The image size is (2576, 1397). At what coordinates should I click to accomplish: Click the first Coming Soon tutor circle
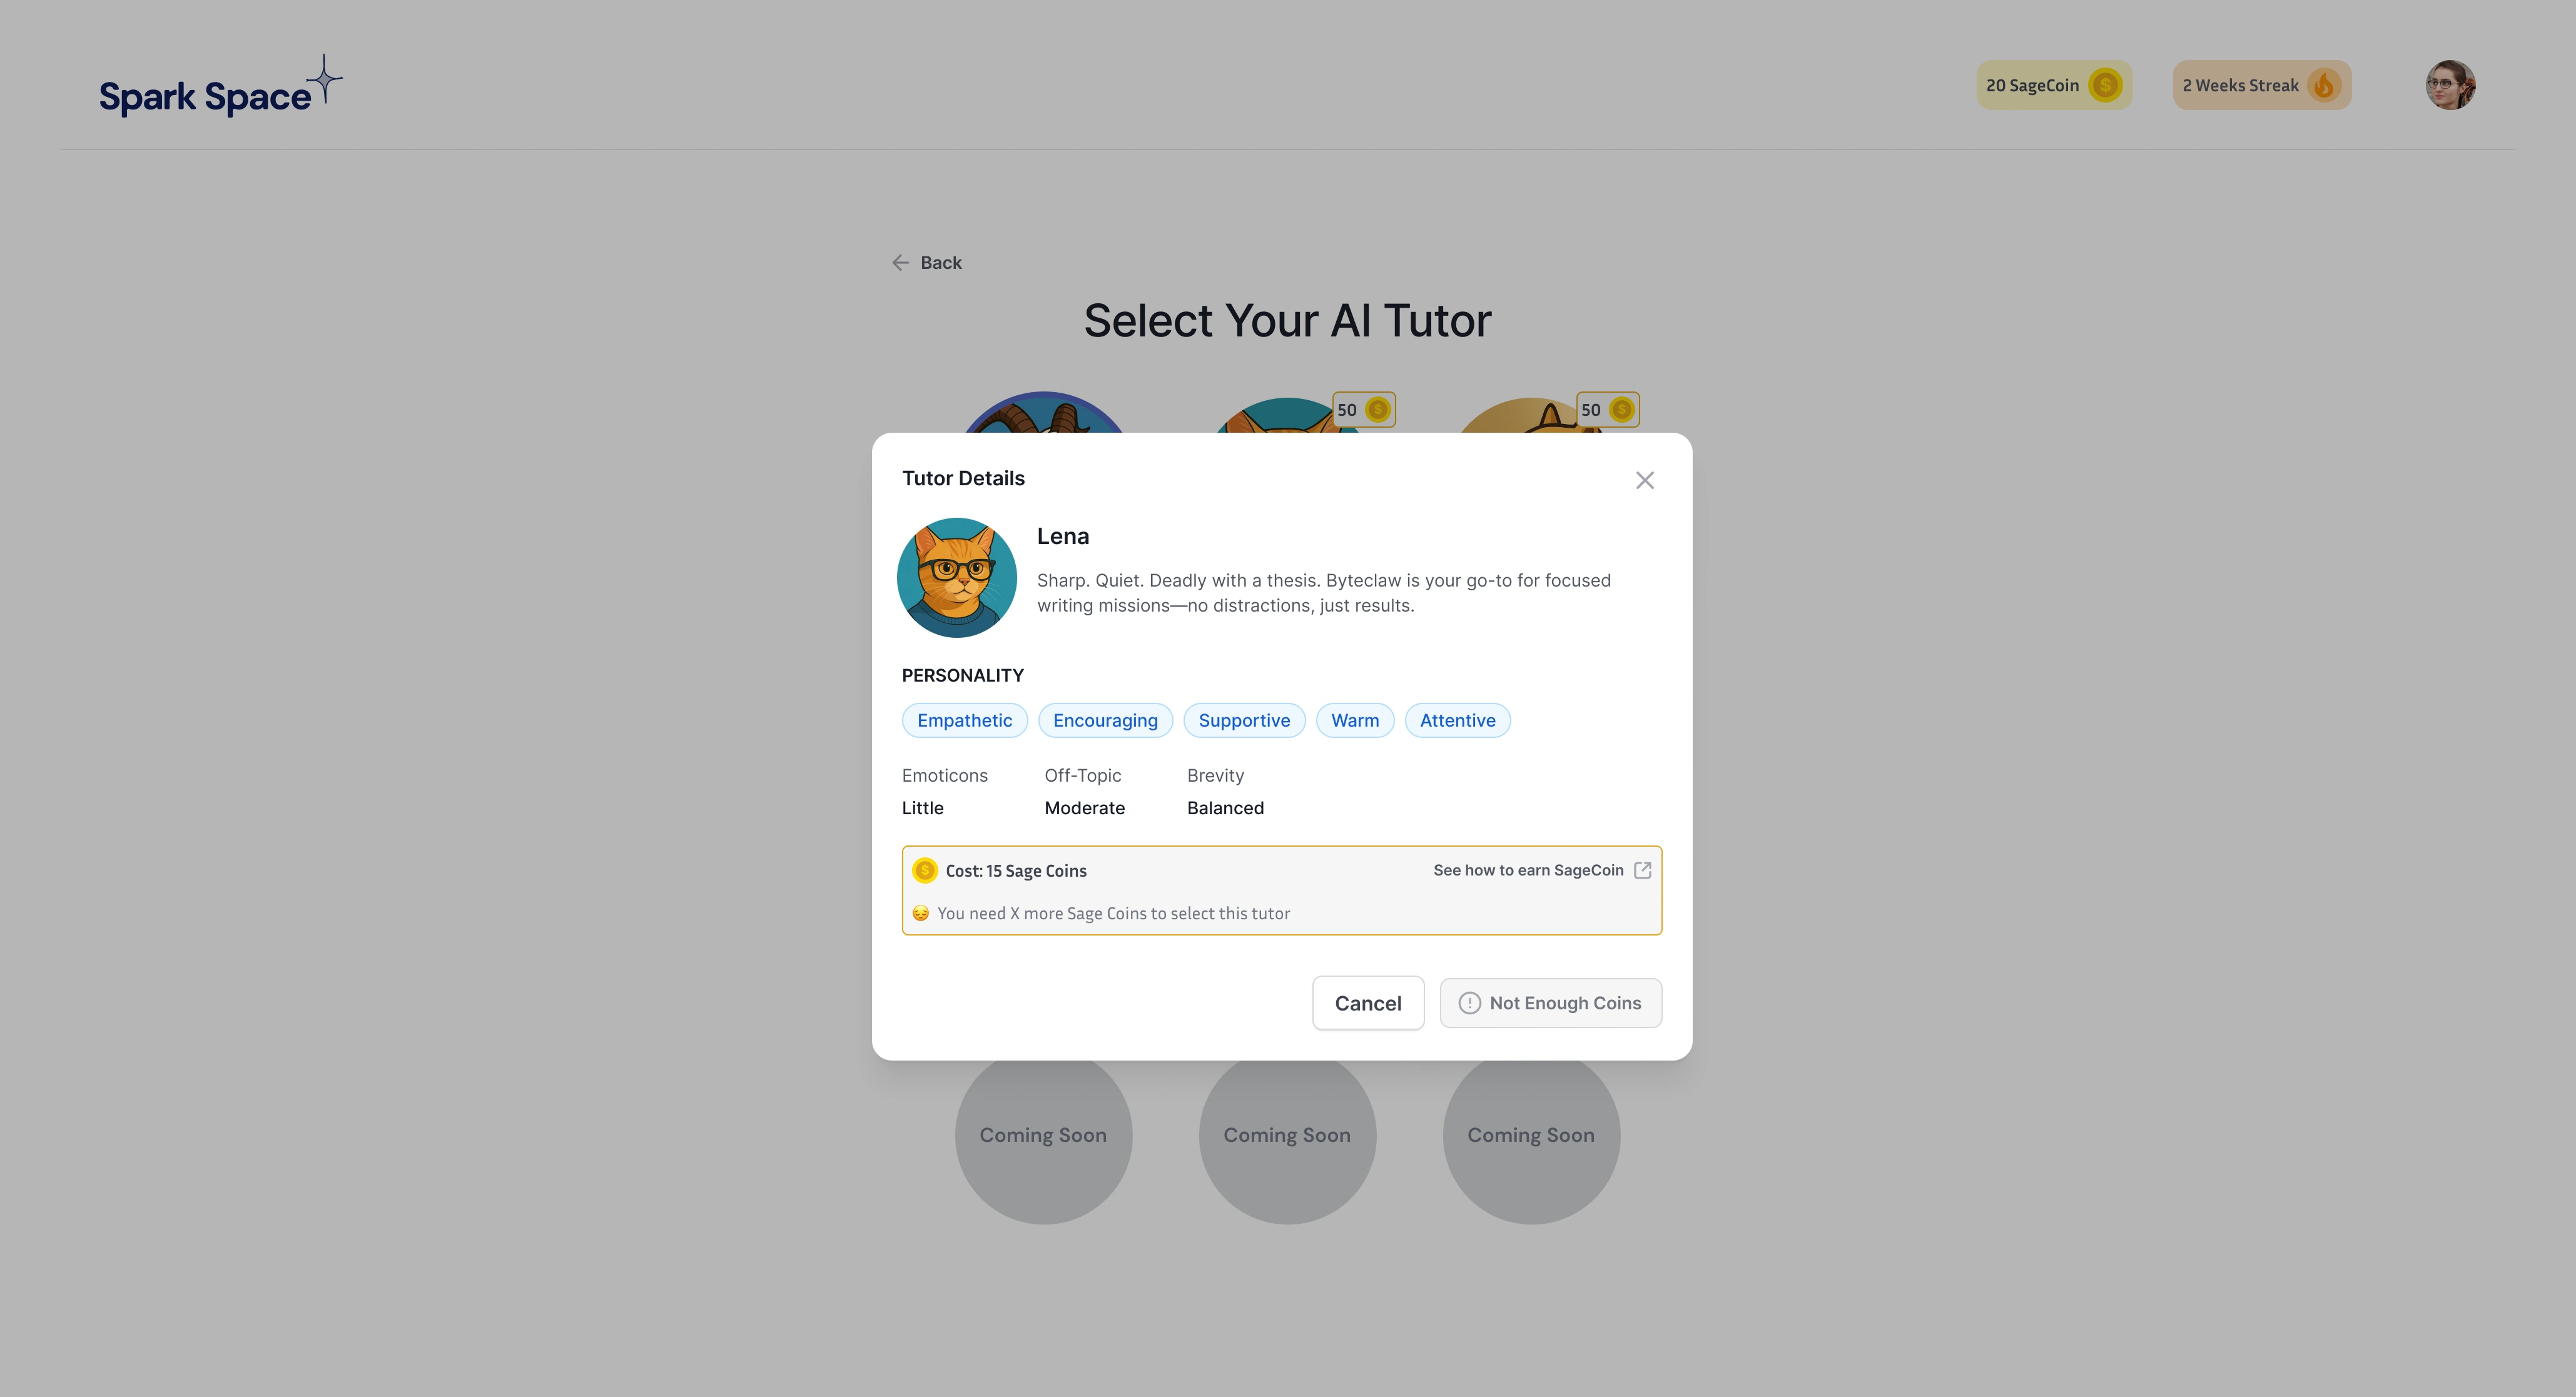(x=1043, y=1135)
